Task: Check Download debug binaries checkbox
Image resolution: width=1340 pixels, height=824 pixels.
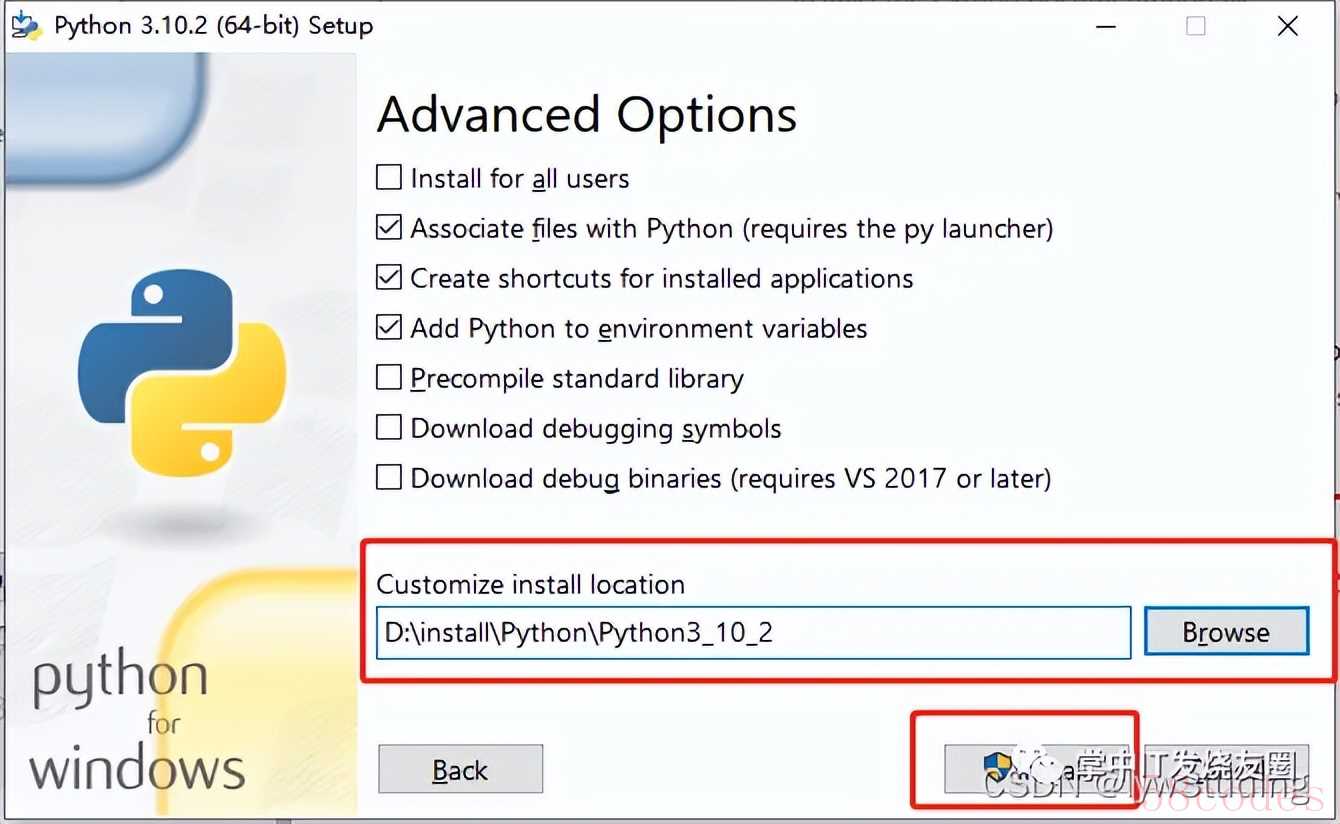Action: 388,478
